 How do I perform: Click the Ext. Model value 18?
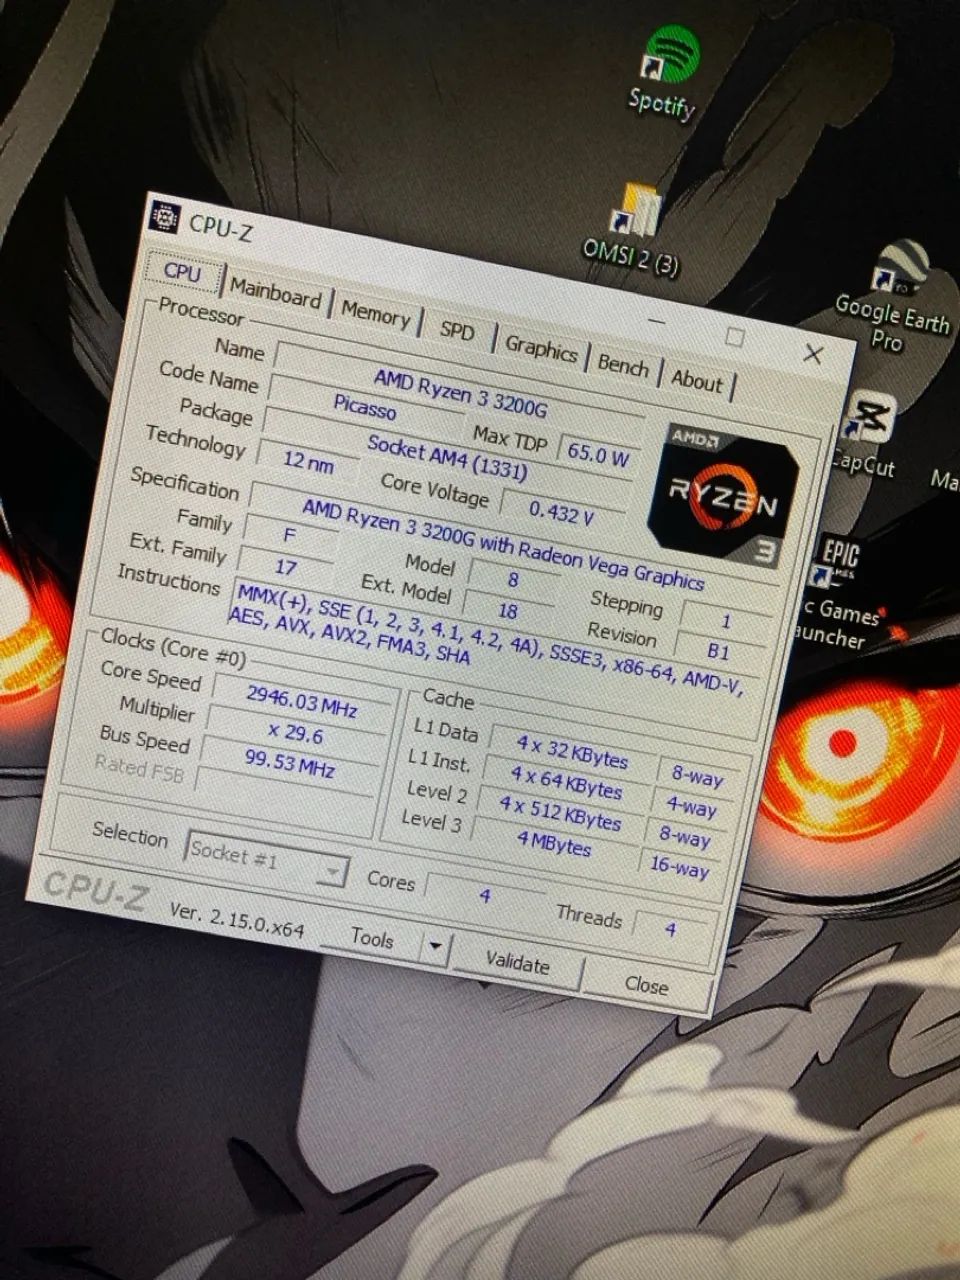coord(508,610)
